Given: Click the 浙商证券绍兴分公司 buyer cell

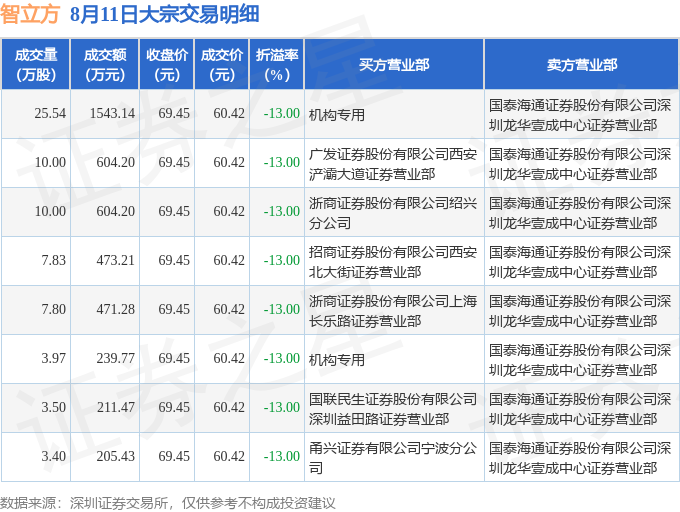Looking at the screenshot, I should (393, 213).
